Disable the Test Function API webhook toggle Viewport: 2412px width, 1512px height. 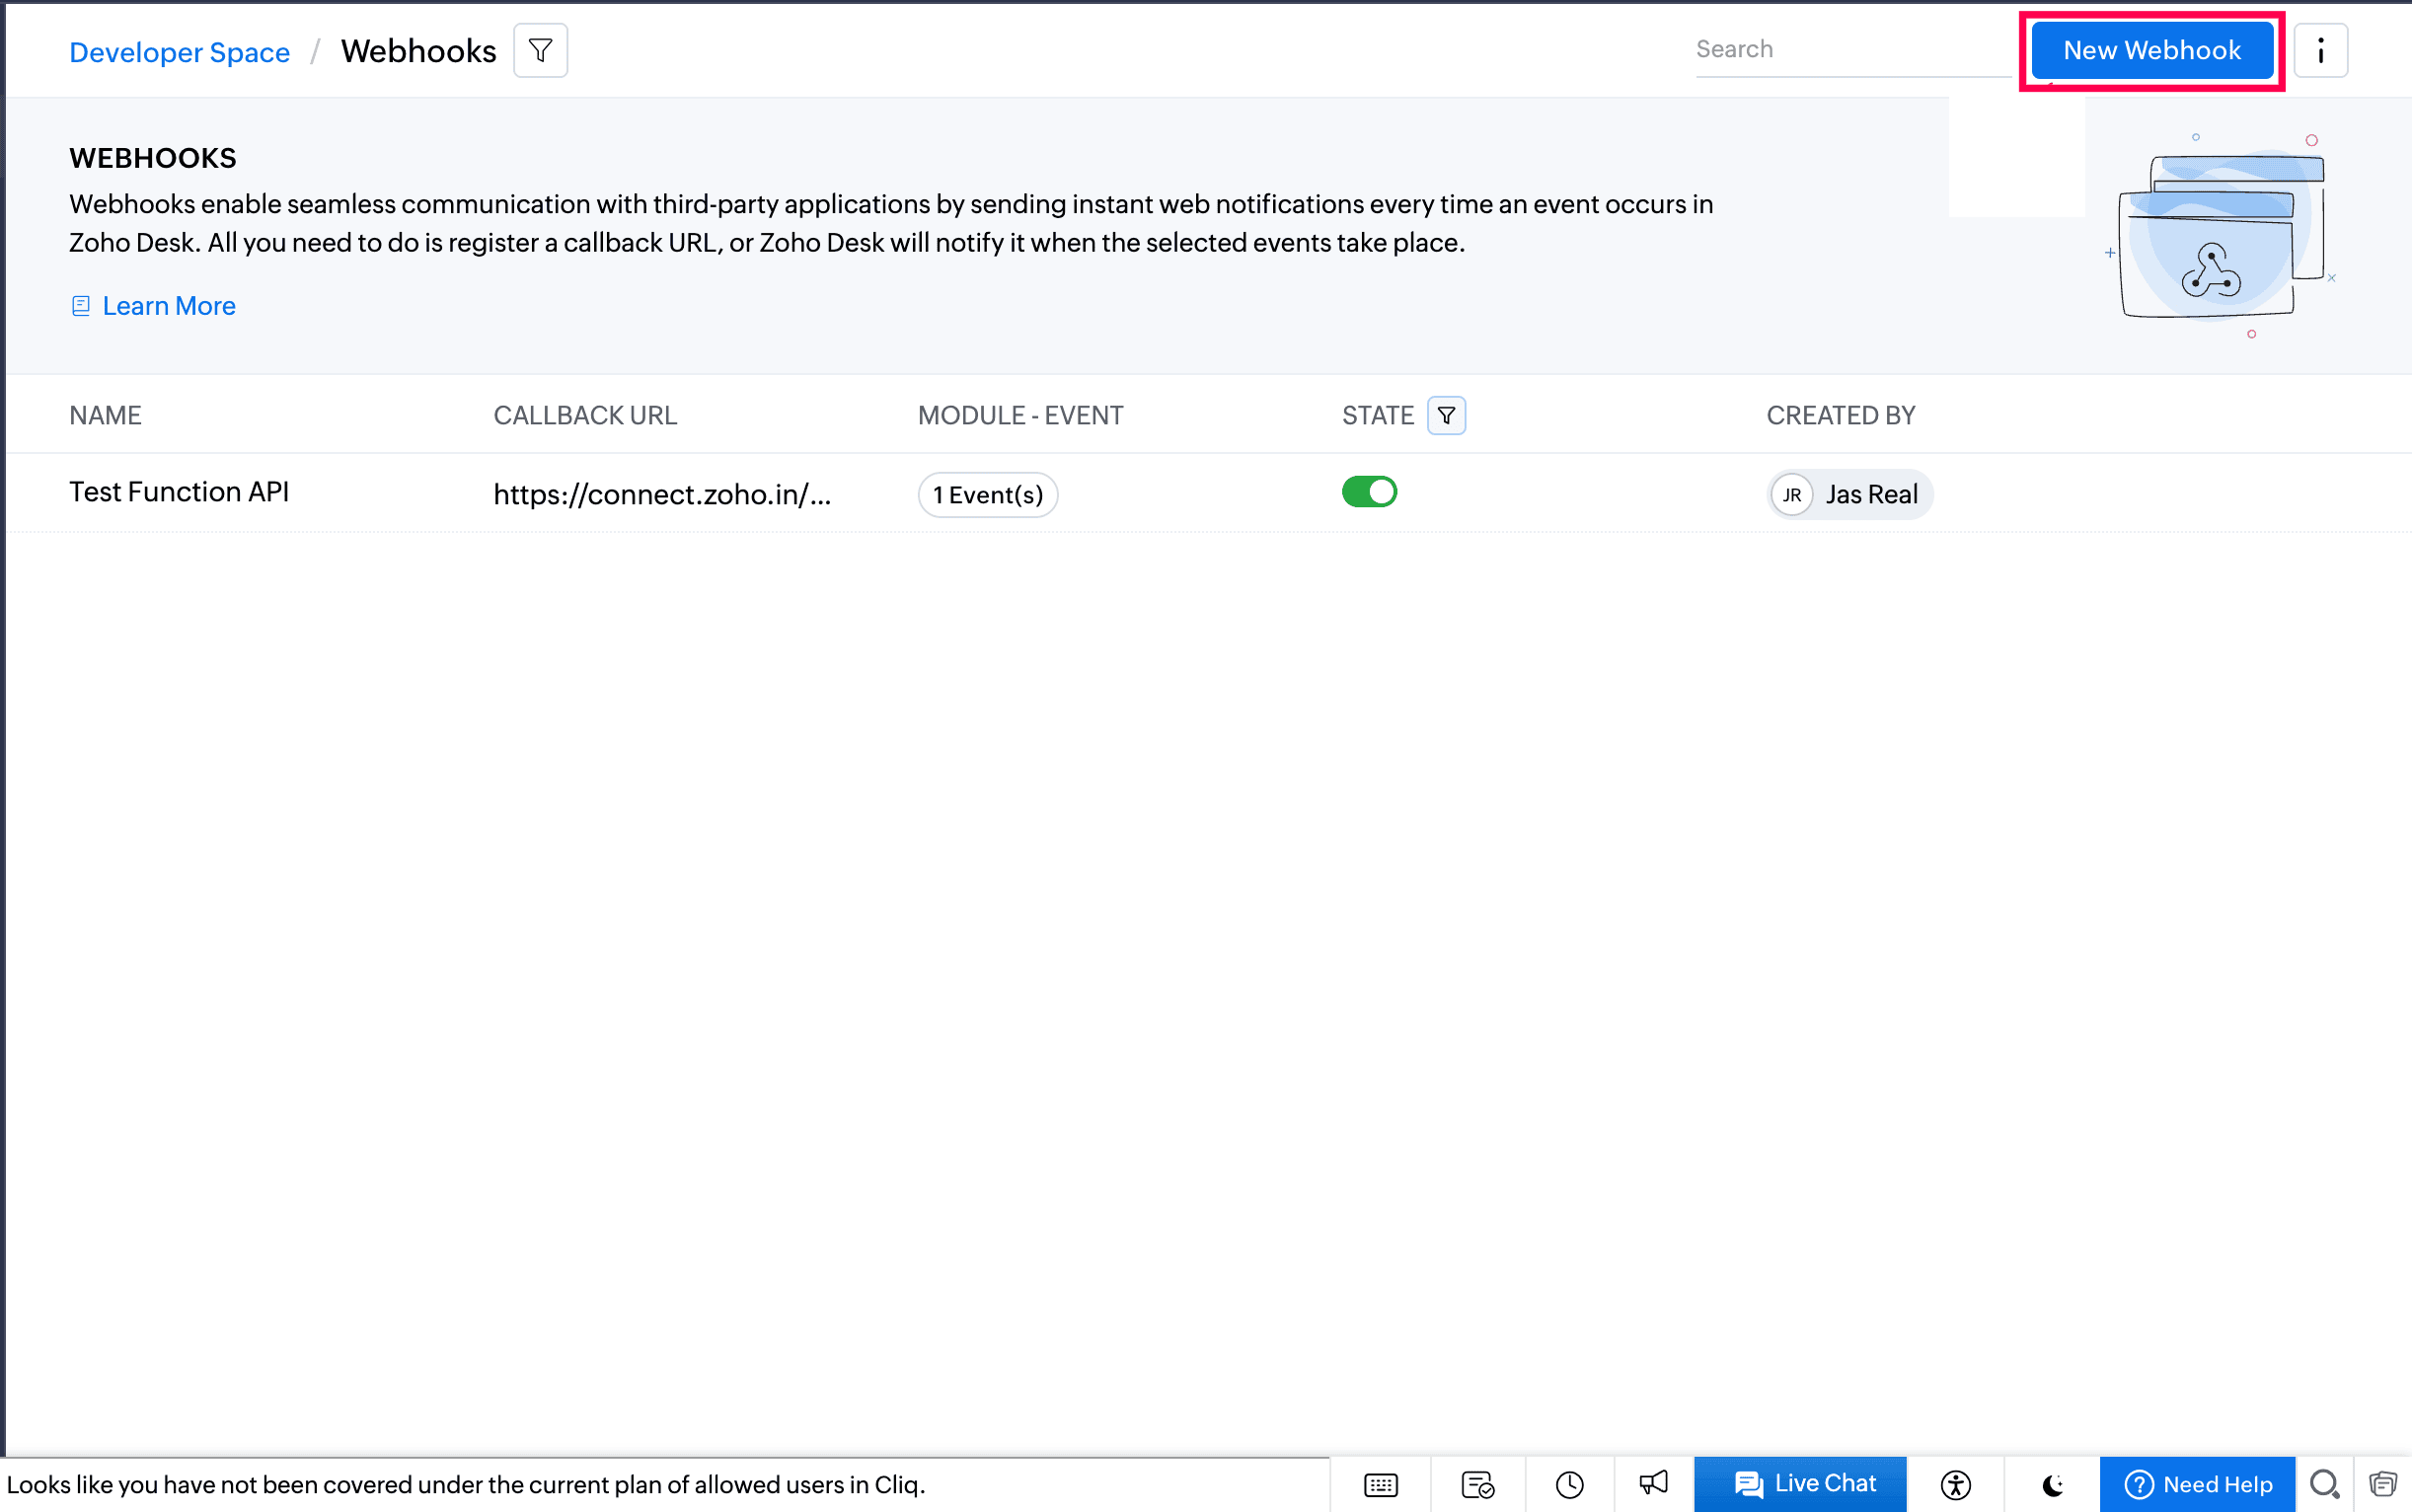[x=1369, y=492]
